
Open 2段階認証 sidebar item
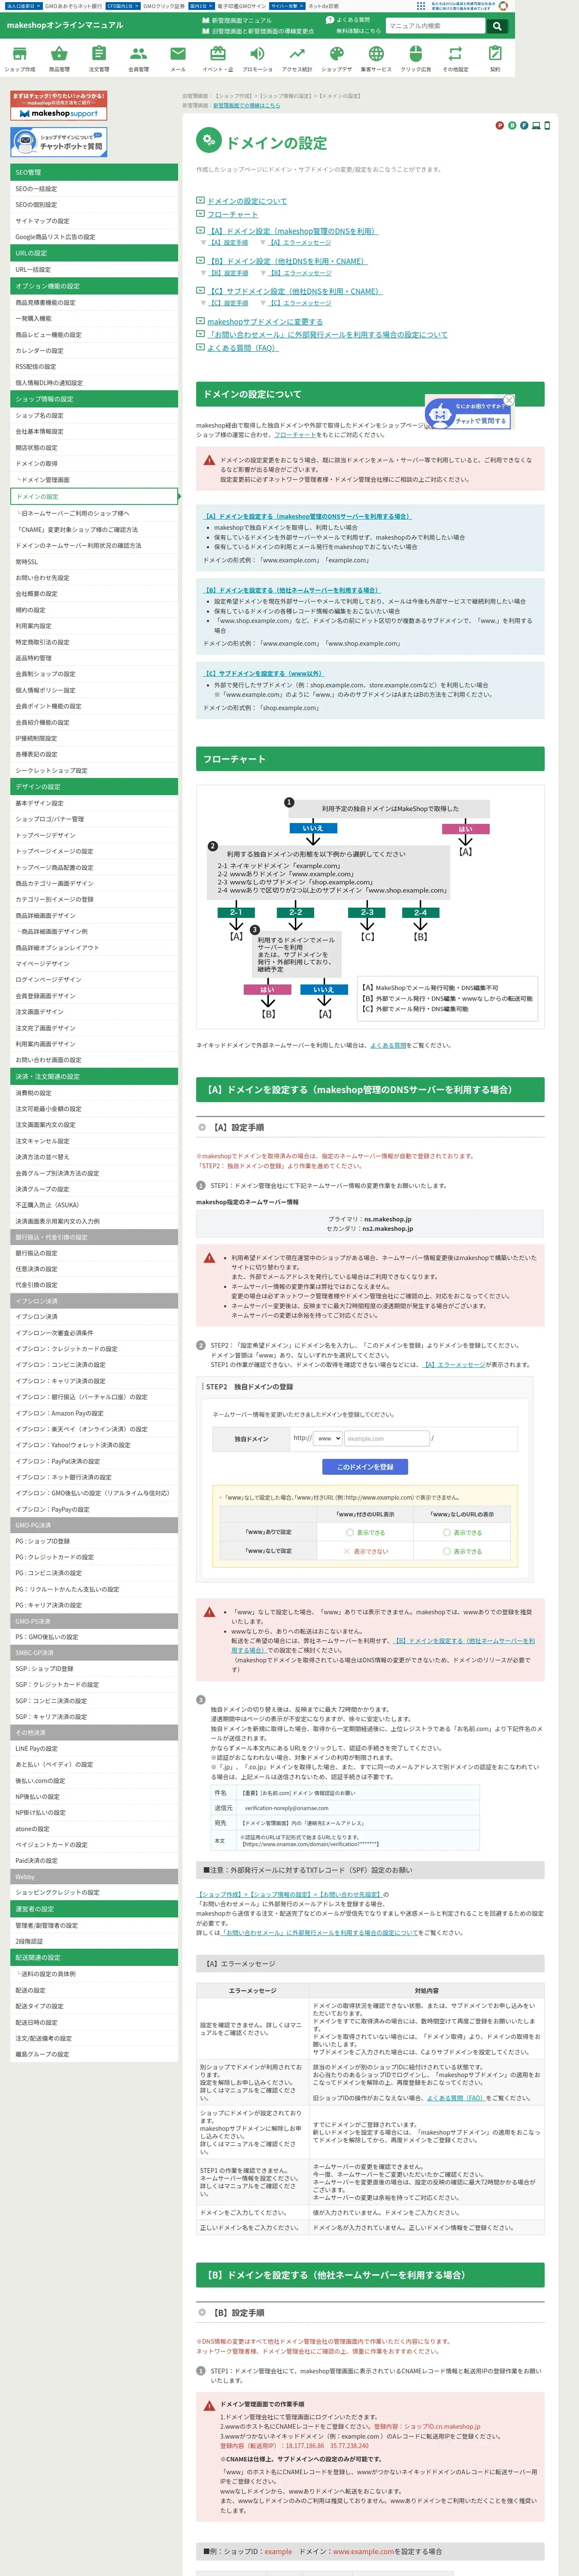tap(94, 1941)
